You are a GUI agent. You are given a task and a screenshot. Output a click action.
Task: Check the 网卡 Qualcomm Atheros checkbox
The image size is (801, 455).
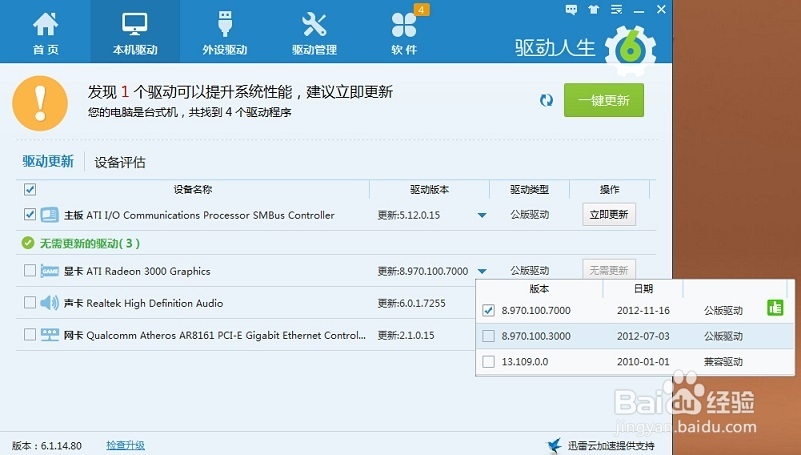pyautogui.click(x=30, y=334)
